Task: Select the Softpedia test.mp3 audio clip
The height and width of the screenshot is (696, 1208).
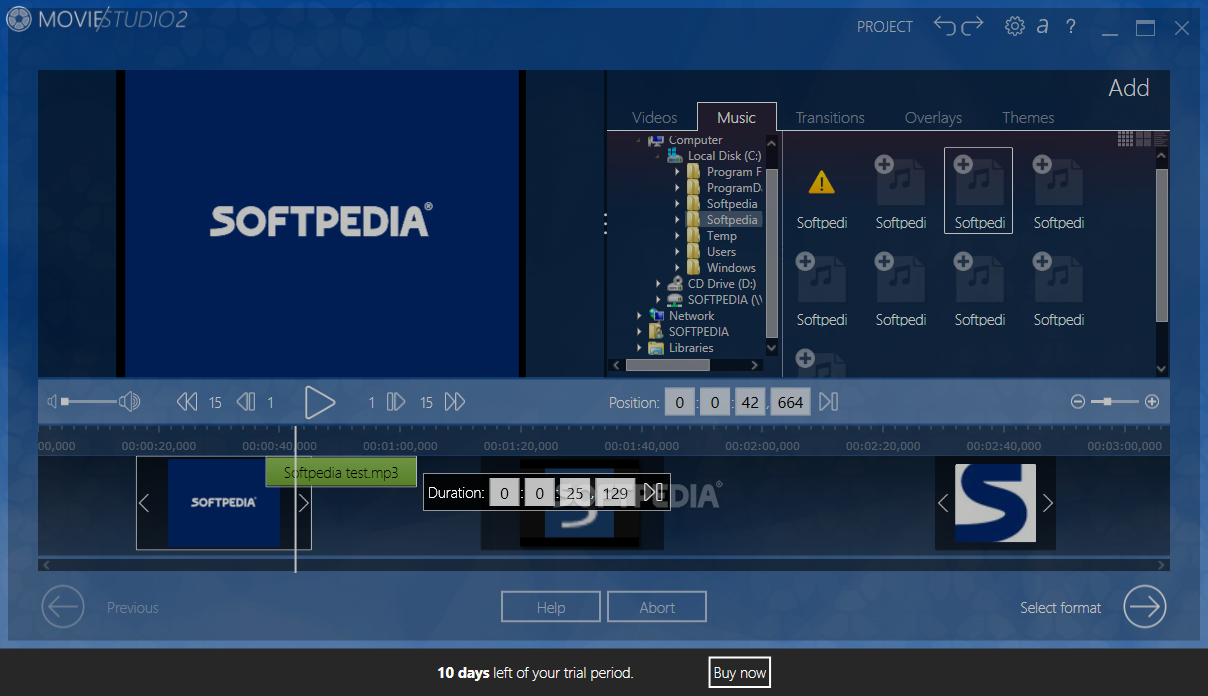Action: click(341, 473)
